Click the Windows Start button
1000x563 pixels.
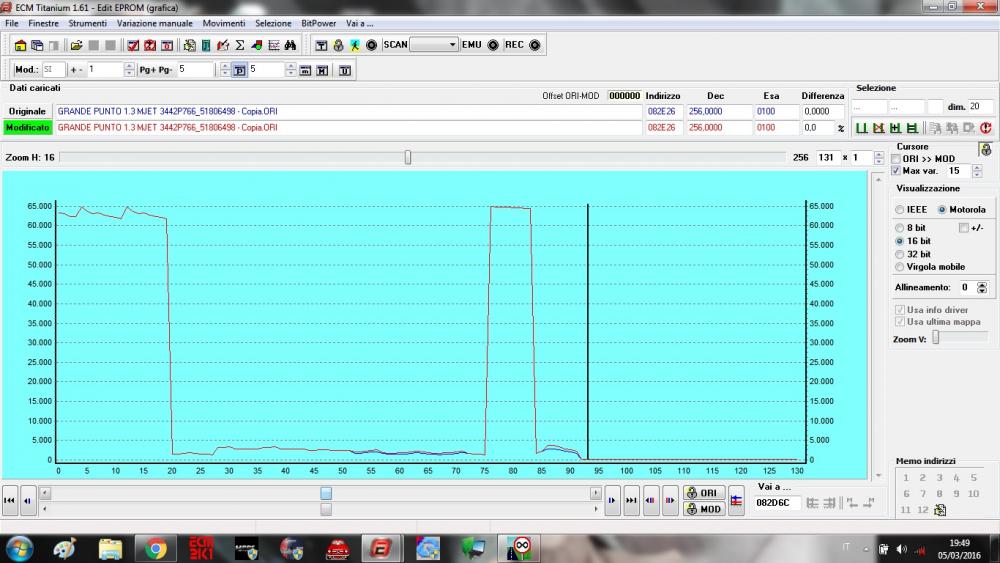tap(19, 549)
